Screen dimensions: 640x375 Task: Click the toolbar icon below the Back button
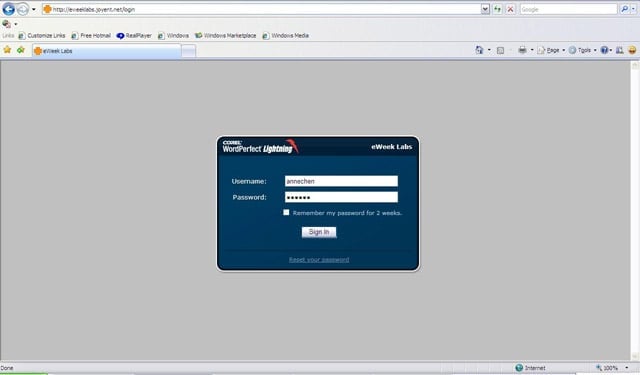tap(7, 24)
